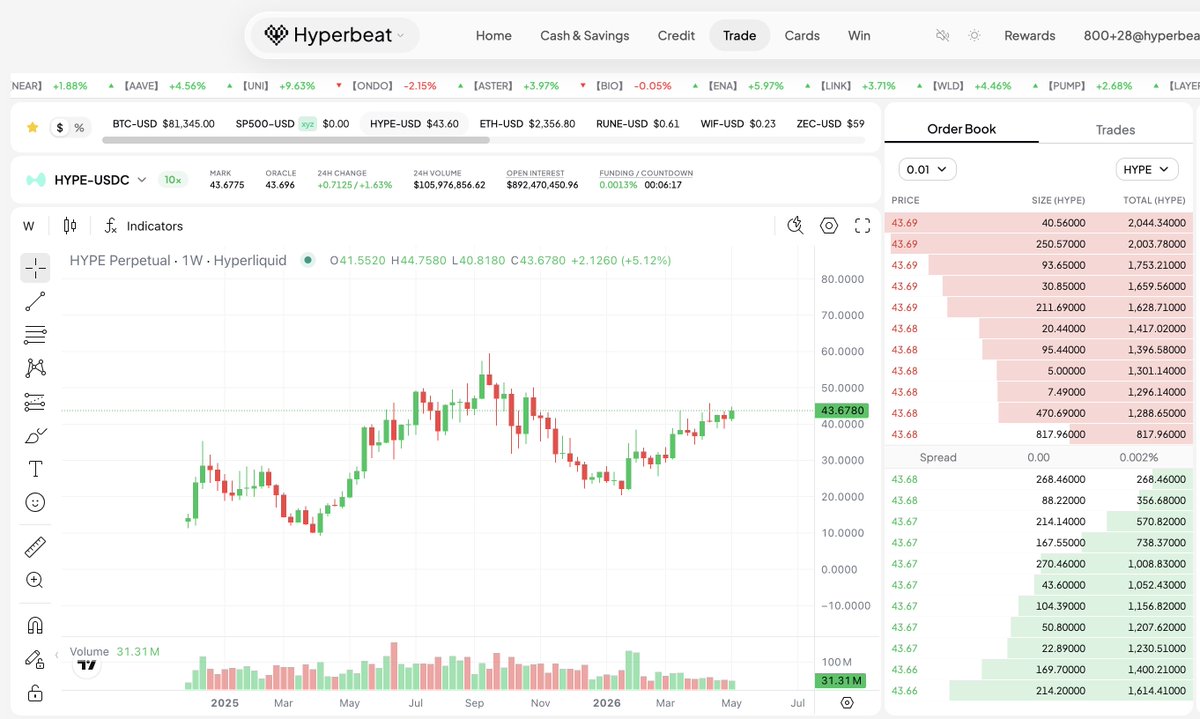
Task: Change the 10x leverage setting
Action: point(173,180)
